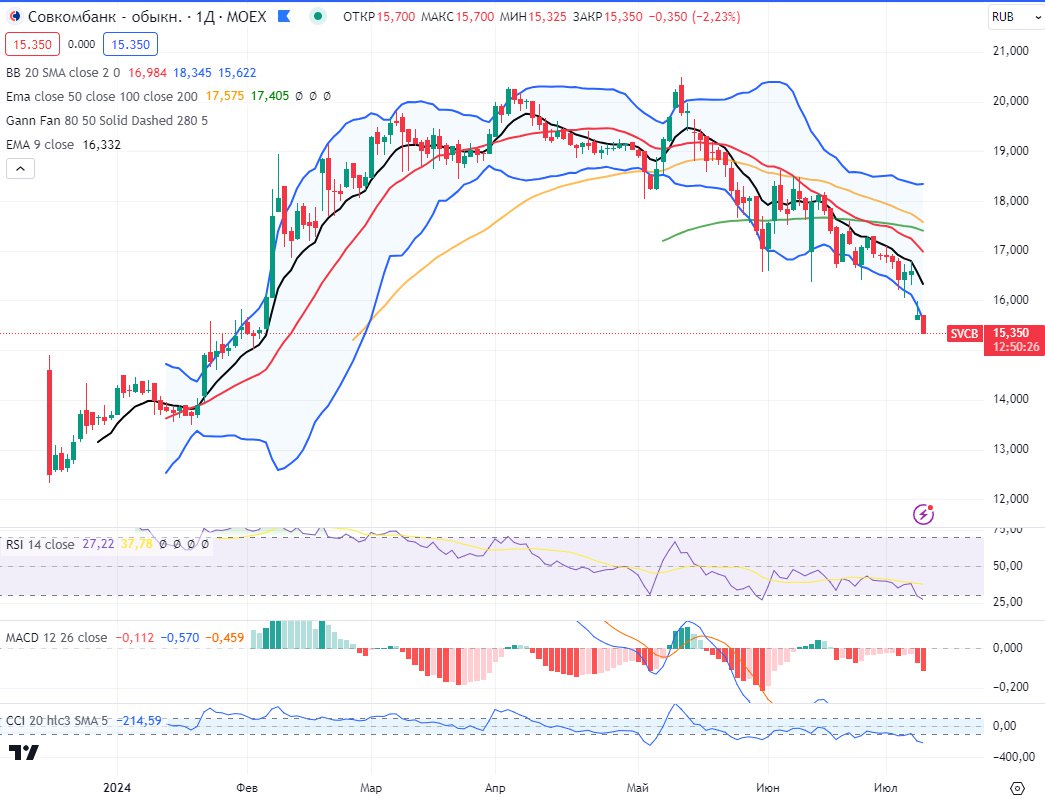This screenshot has width=1045, height=799.
Task: Click the RSI value 27,22
Action: [98, 544]
